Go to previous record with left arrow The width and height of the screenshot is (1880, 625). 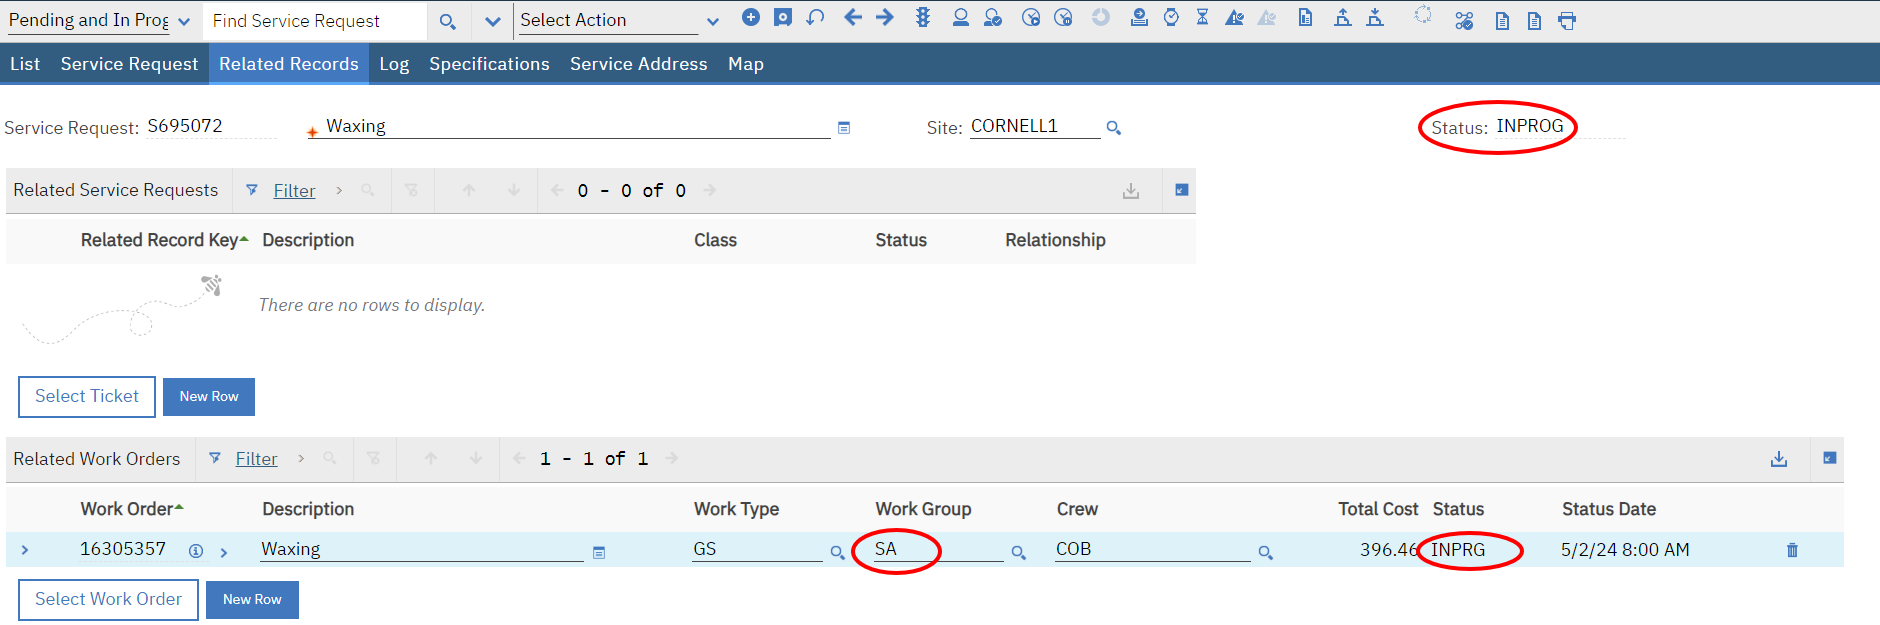pos(853,17)
